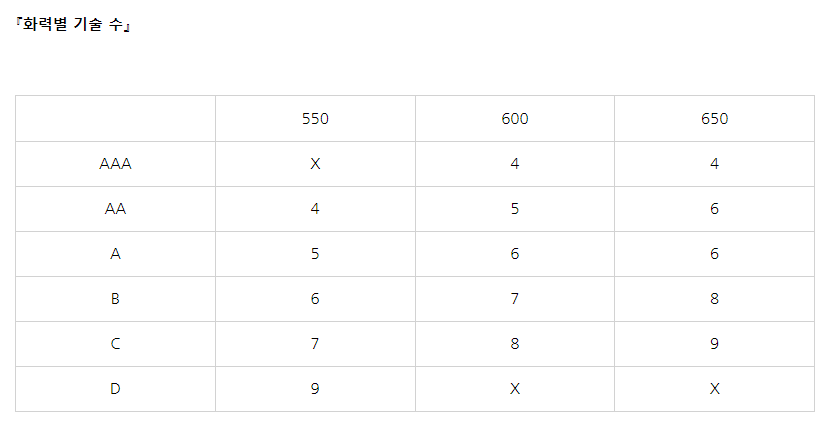
Task: Click the 600 column header cell
Action: click(515, 119)
